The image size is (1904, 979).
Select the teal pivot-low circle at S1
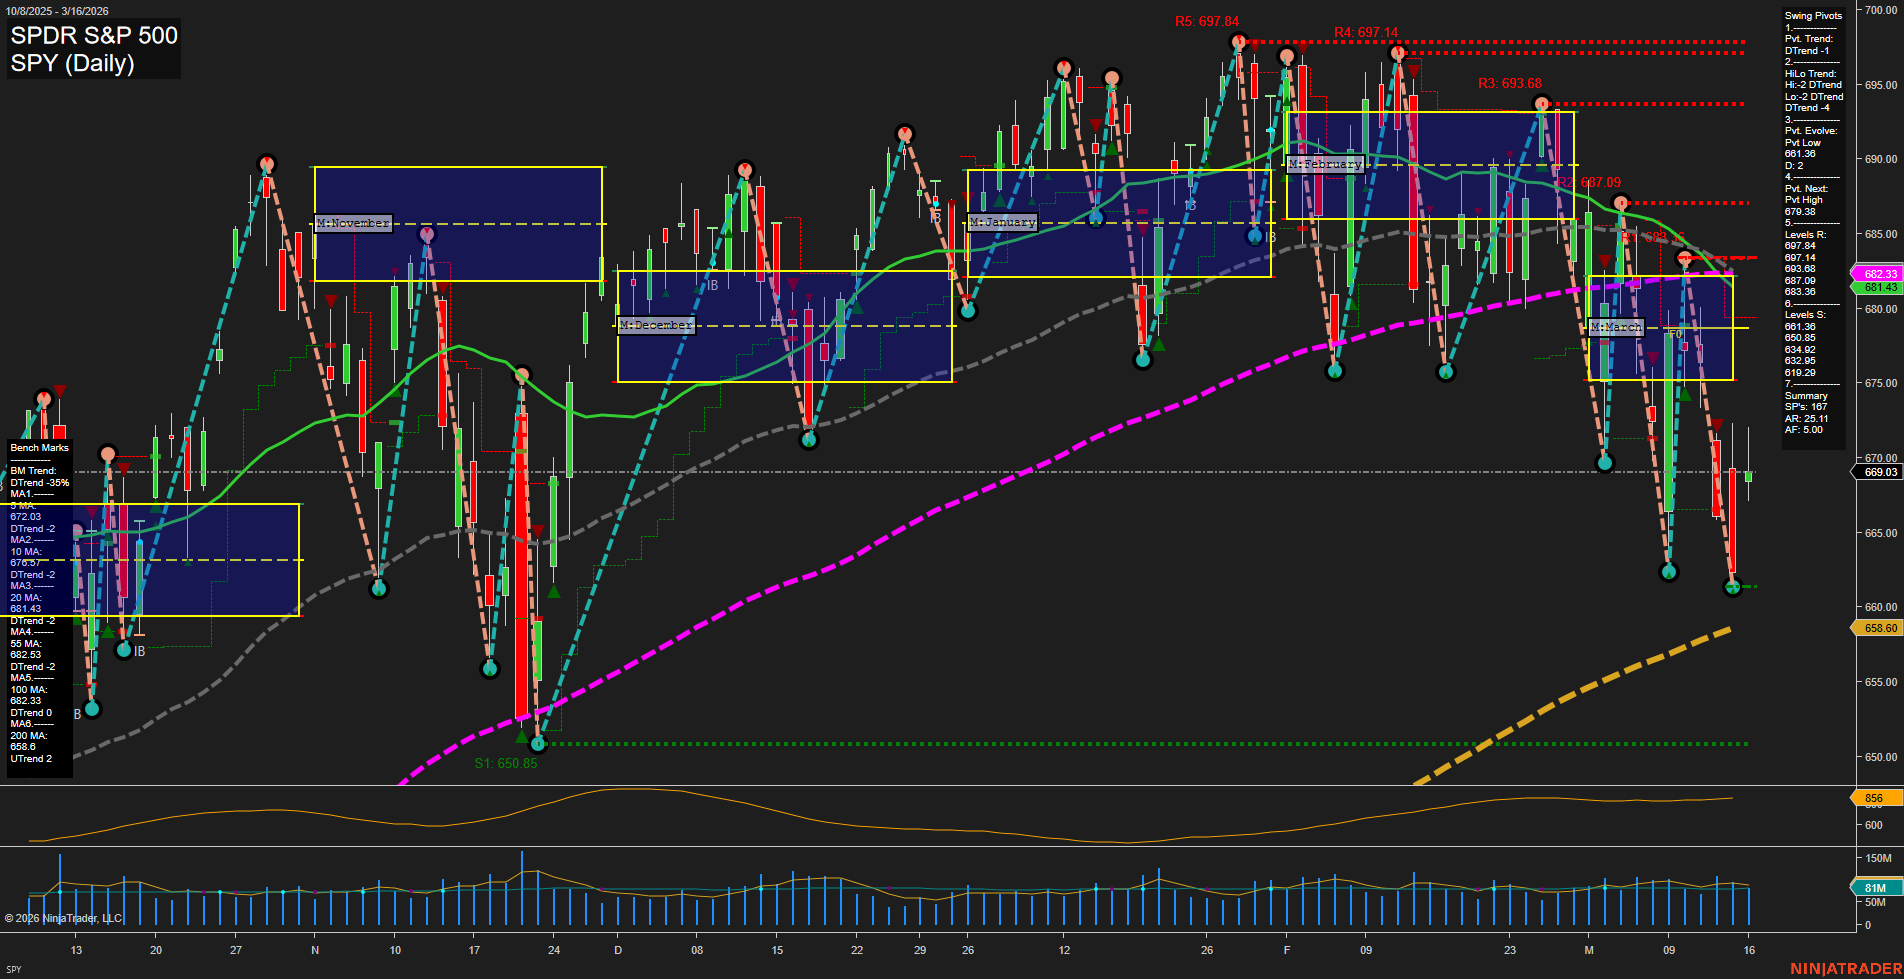[x=538, y=744]
